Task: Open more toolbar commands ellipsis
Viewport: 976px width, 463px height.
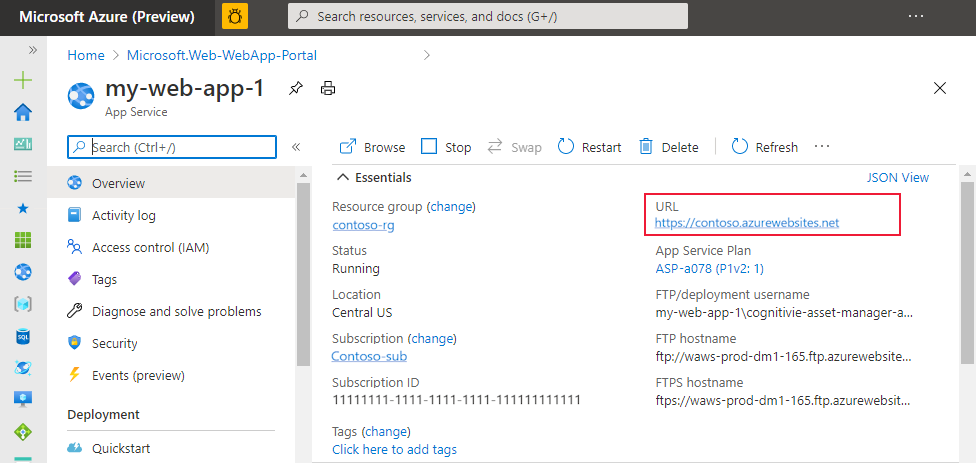Action: (x=822, y=147)
